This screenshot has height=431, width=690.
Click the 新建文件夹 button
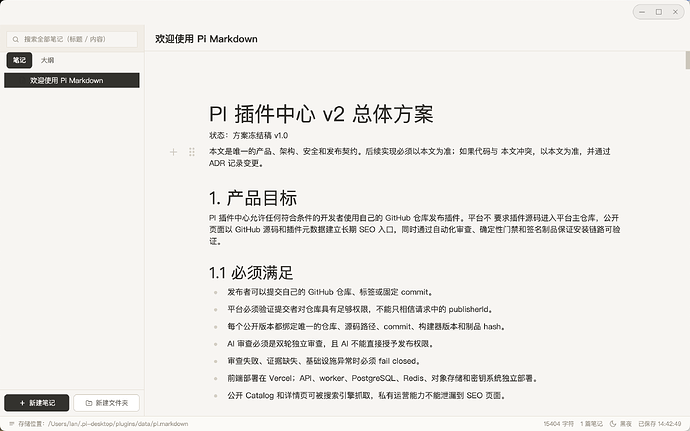[x=106, y=403]
